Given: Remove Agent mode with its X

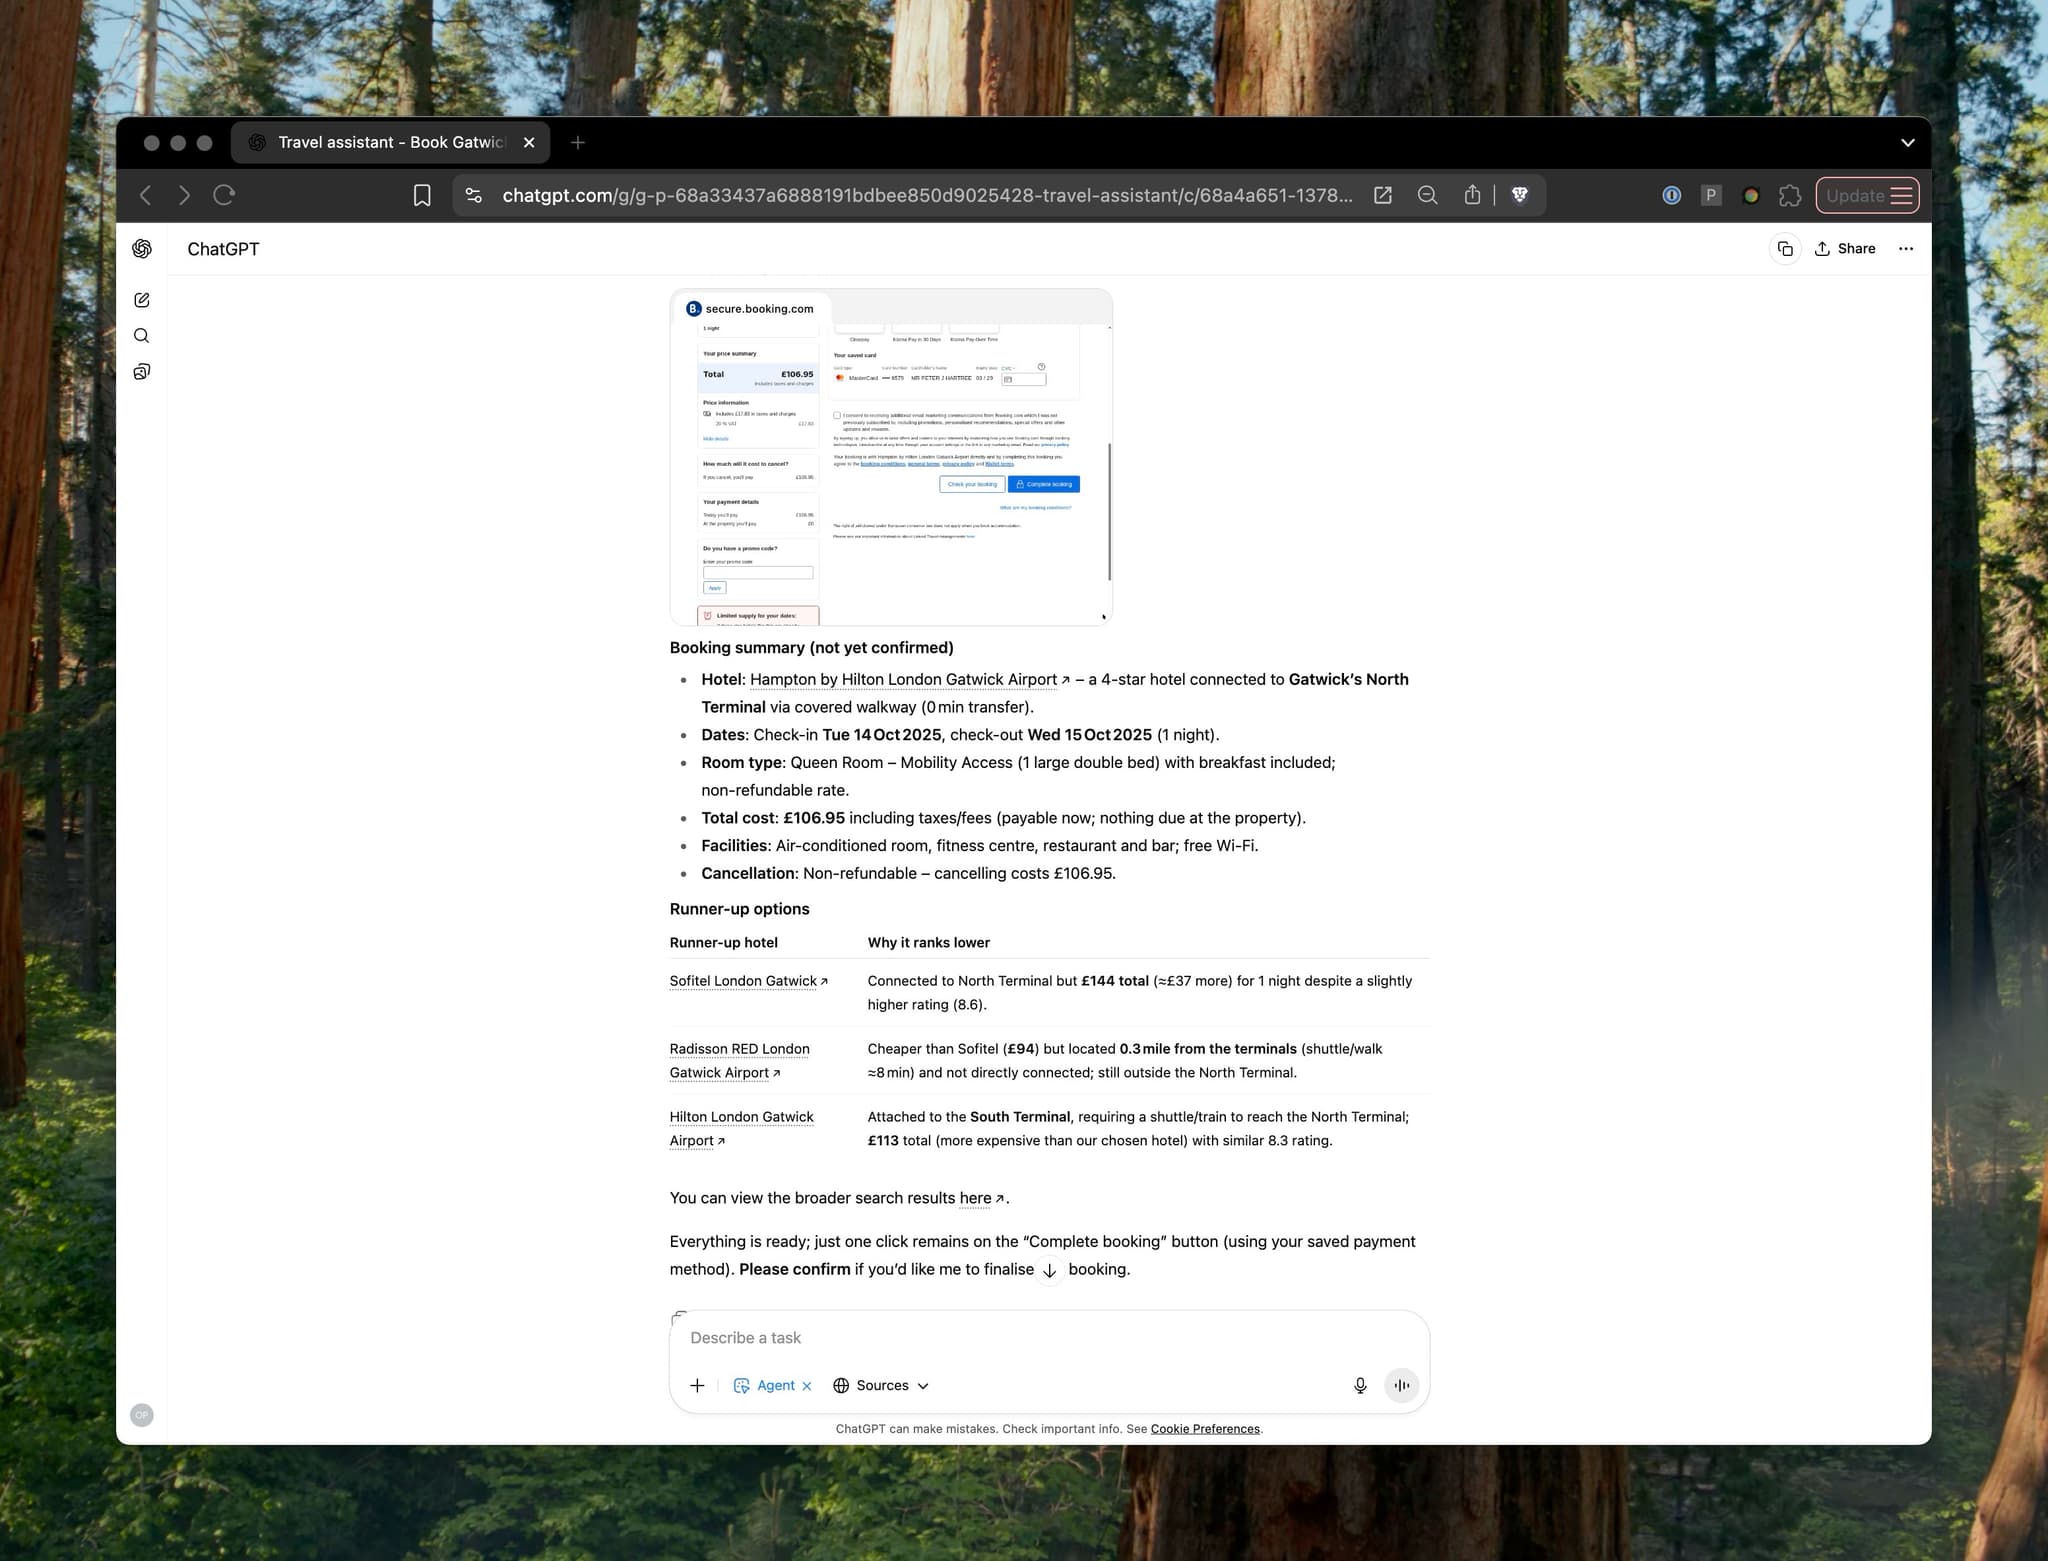Looking at the screenshot, I should [x=807, y=1386].
